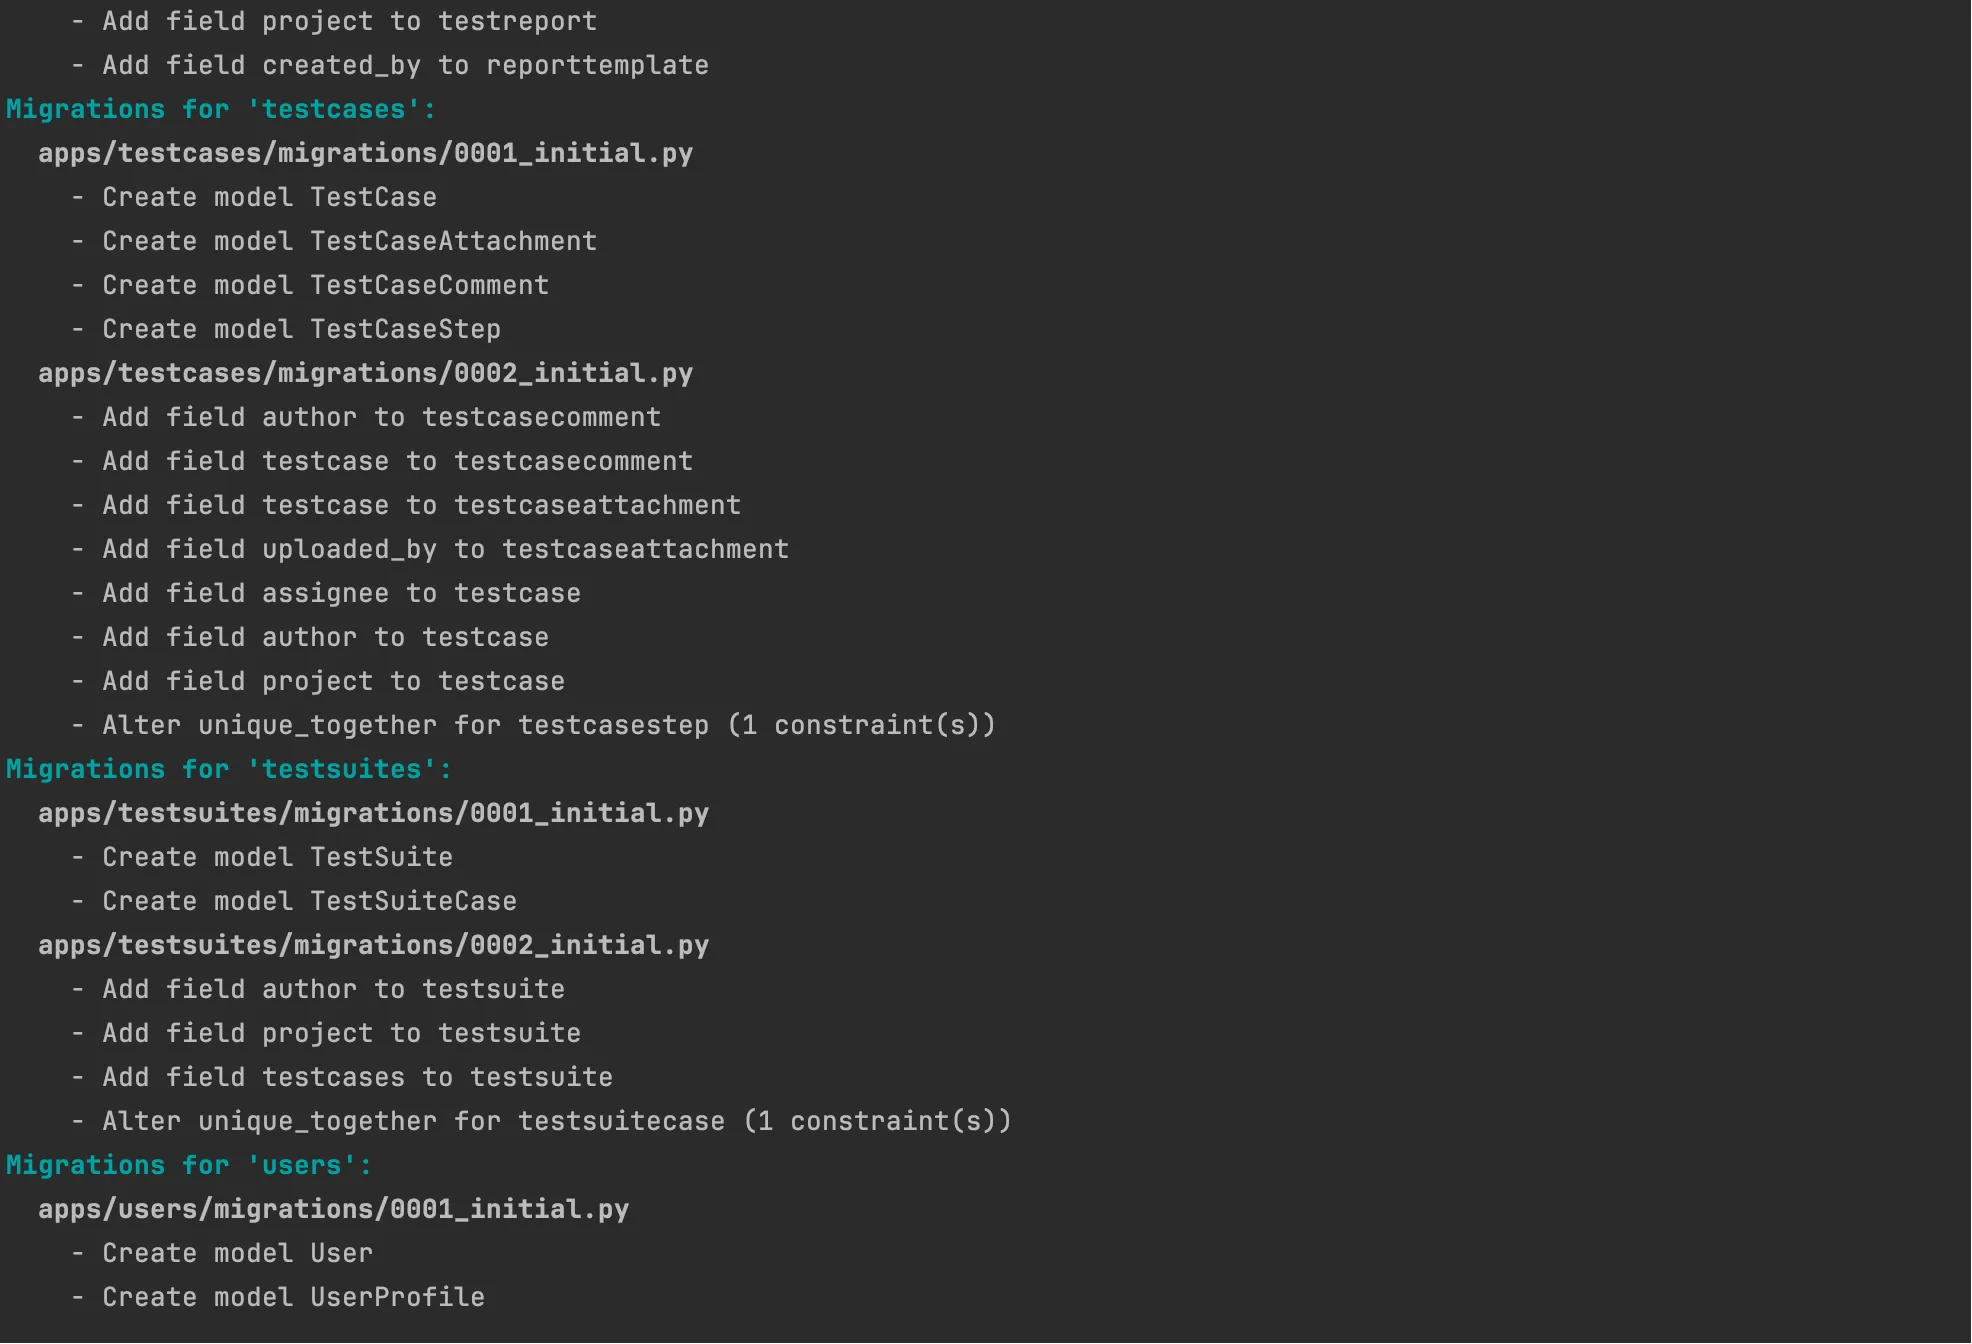Click the "Create model TestCaseStep" output line

pyautogui.click(x=301, y=329)
